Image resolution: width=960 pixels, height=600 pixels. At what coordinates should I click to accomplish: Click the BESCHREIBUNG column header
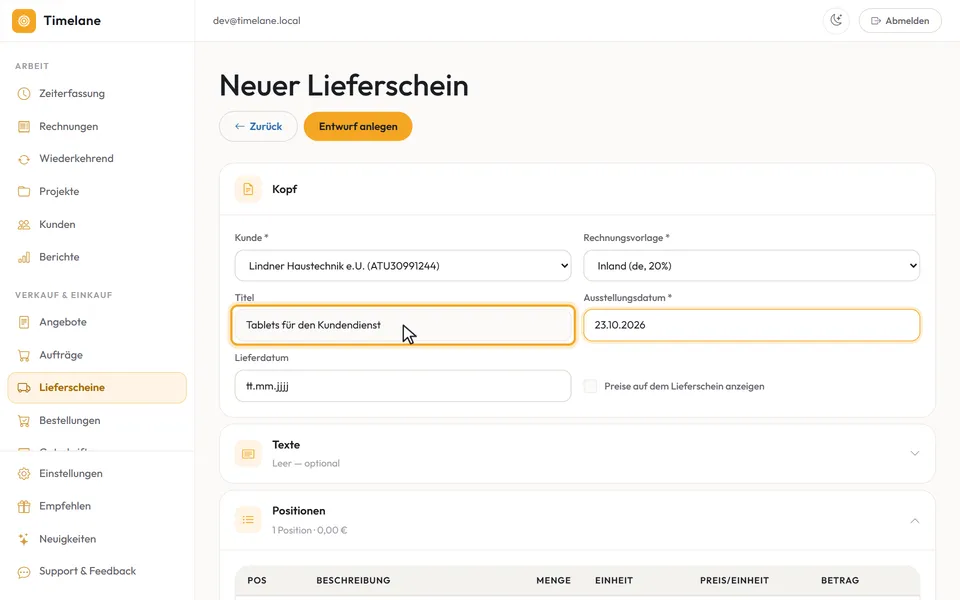(x=353, y=580)
